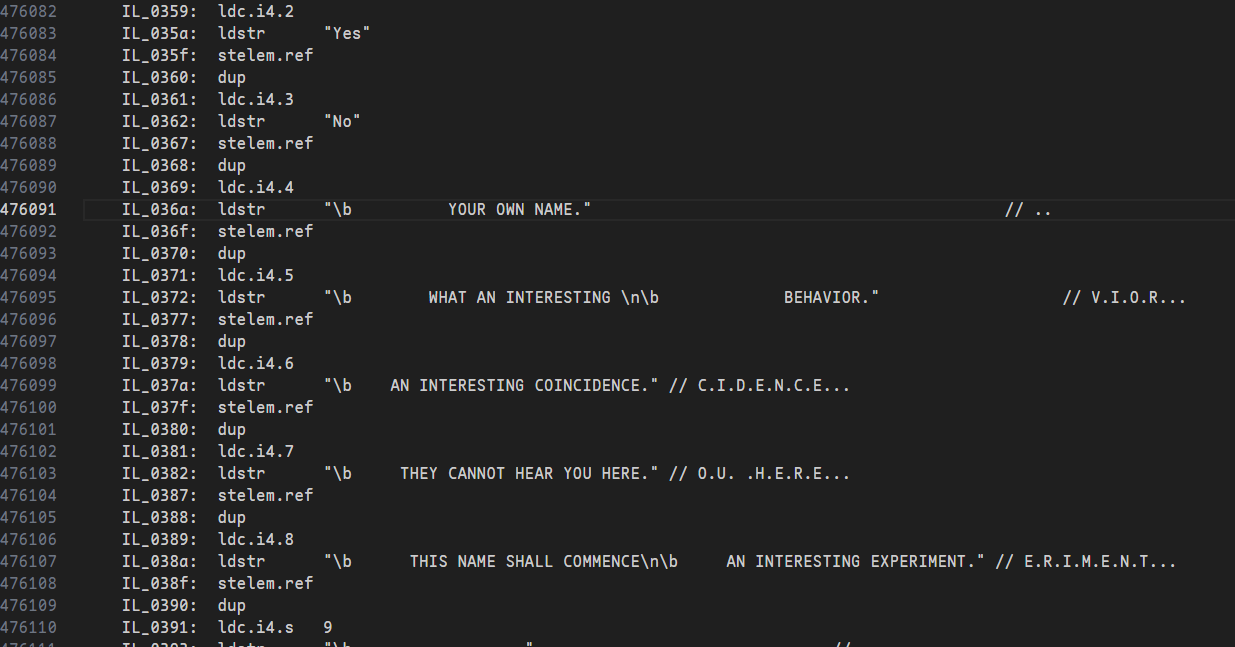Click the text "THIS NAME SHALL COMMENCE"

(524, 562)
